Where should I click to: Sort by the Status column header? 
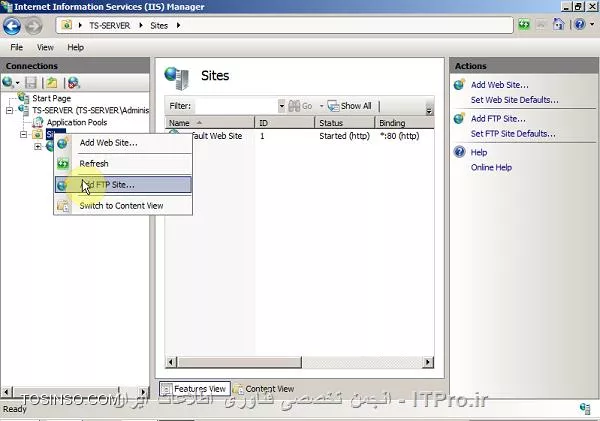tap(344, 123)
